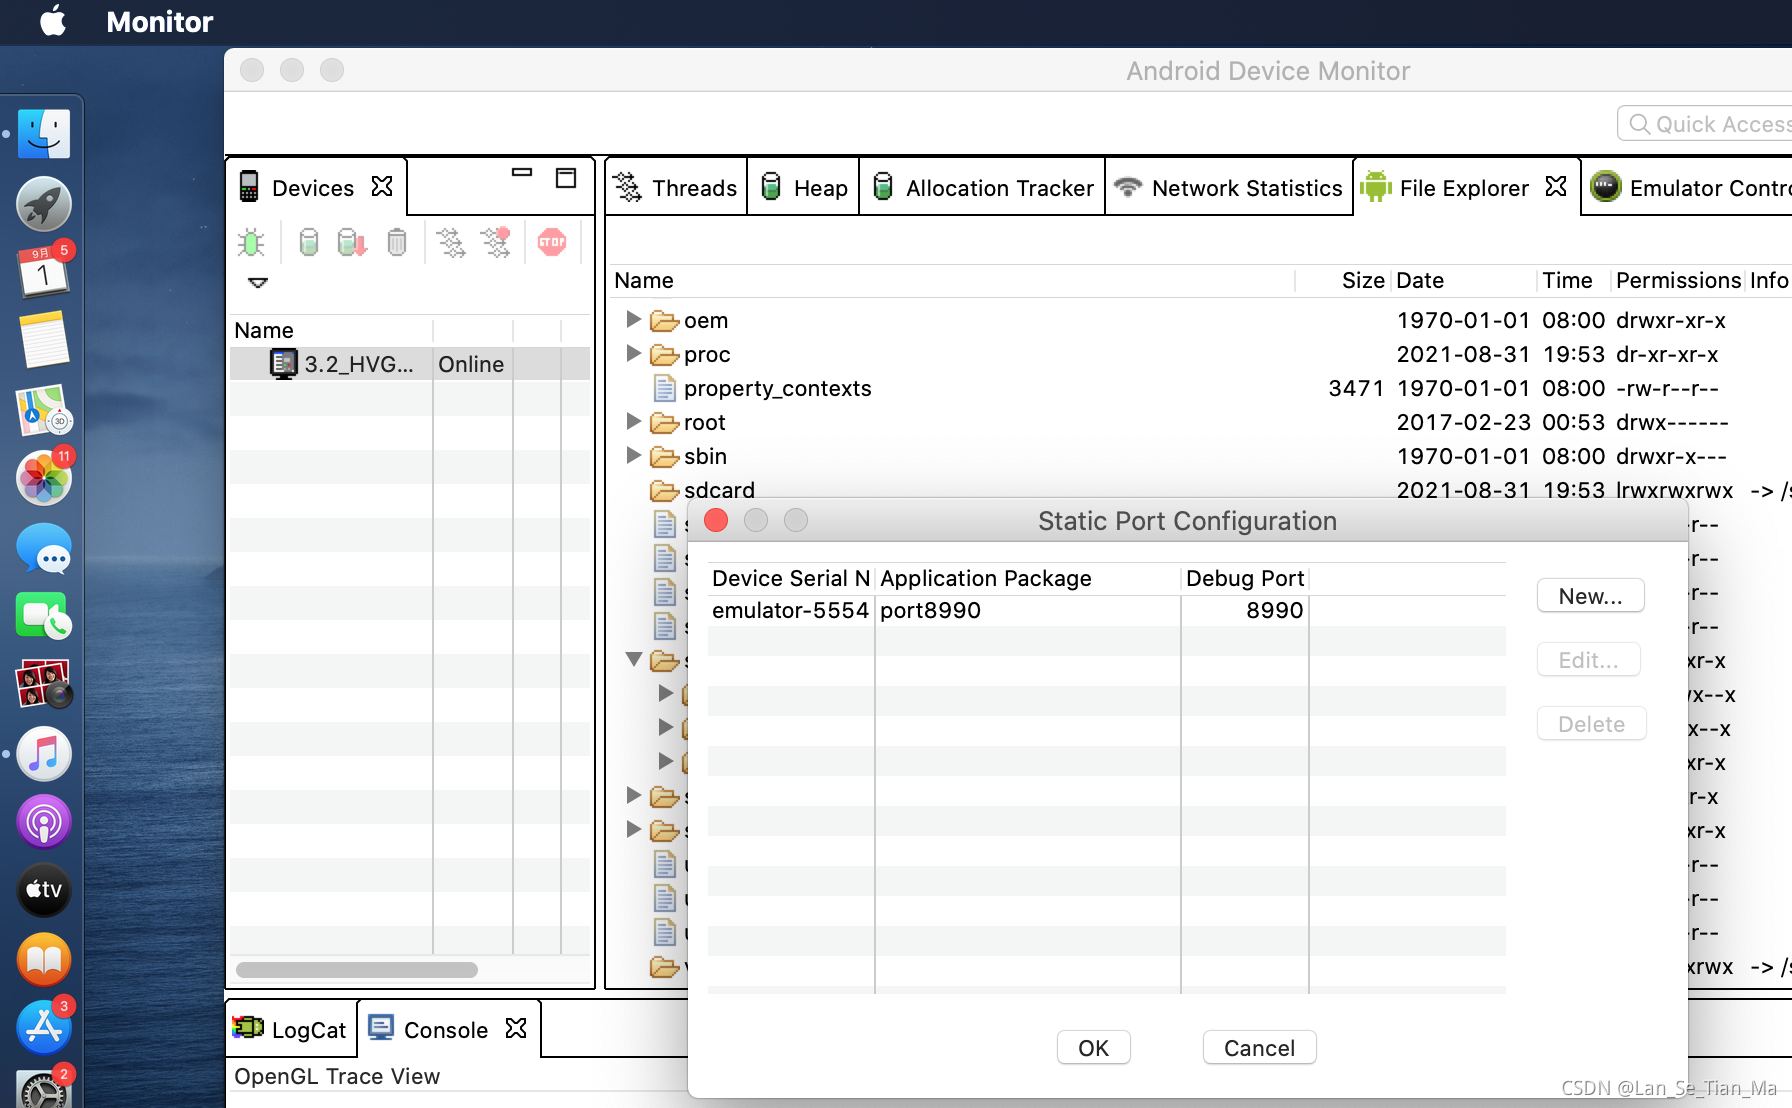1792x1108 pixels.
Task: Minimize the Devices panel
Action: click(522, 173)
